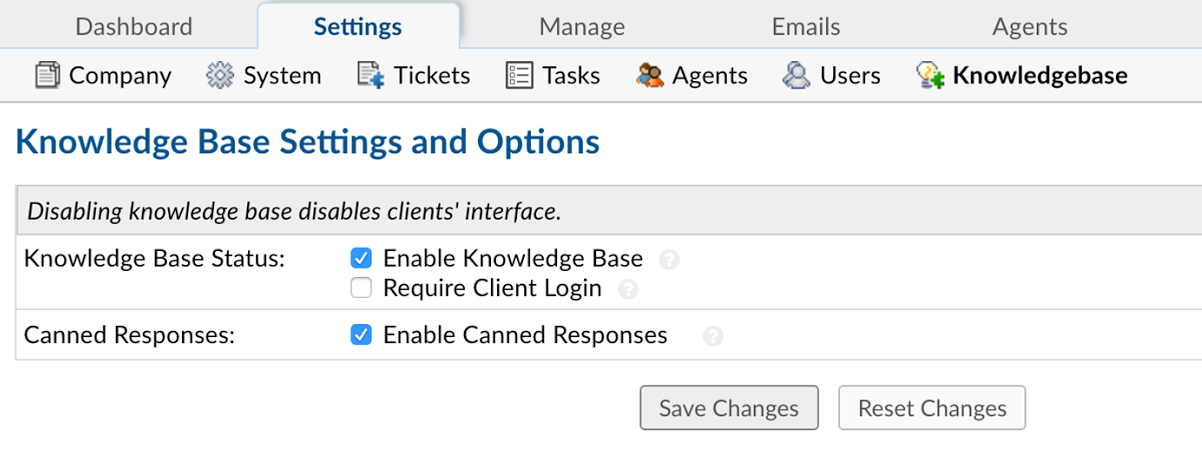This screenshot has width=1202, height=457.
Task: Show help tip for Enable Knowledge Base
Action: click(x=670, y=260)
